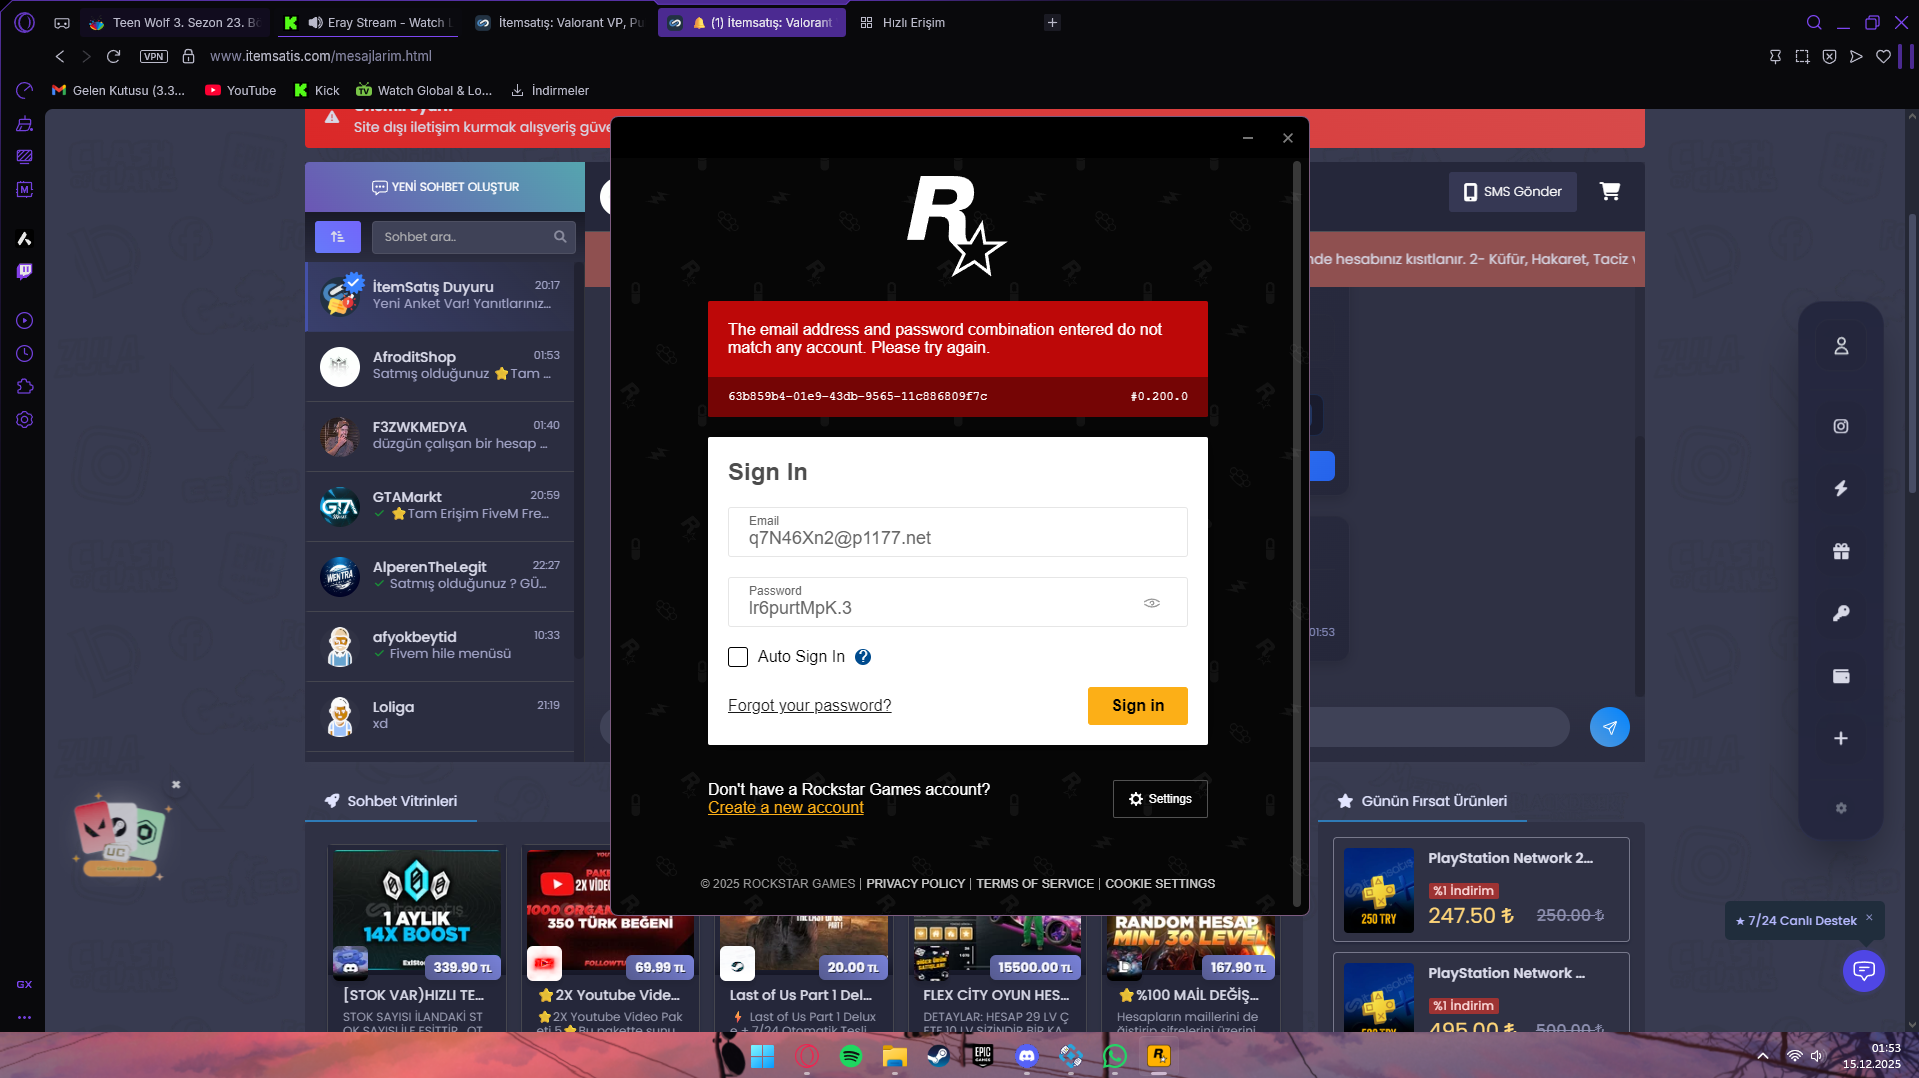Focus the Email input field

[x=958, y=532]
